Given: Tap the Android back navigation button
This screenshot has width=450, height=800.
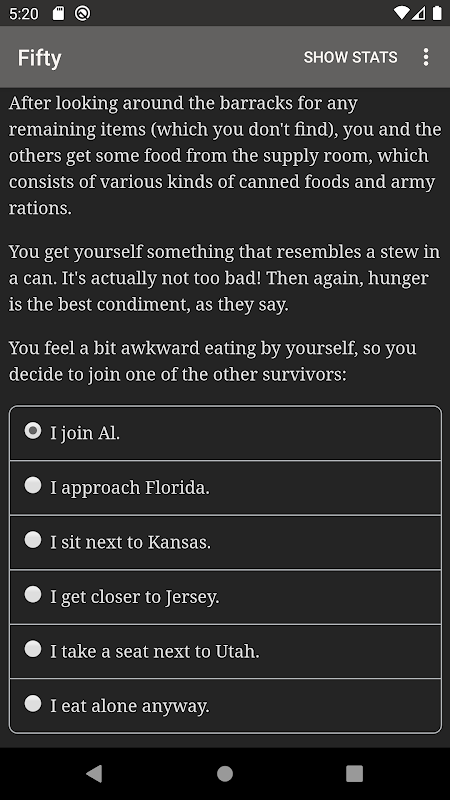Looking at the screenshot, I should 94,773.
